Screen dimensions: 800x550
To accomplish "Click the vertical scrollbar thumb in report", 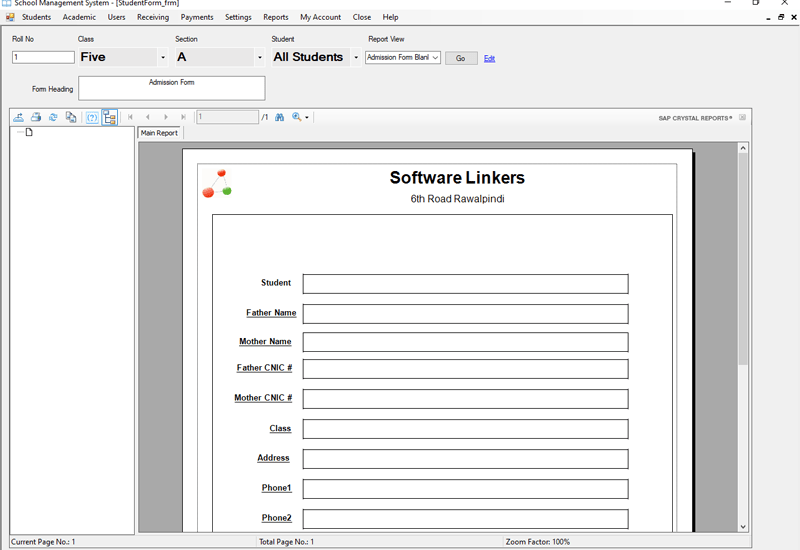I will tap(743, 259).
